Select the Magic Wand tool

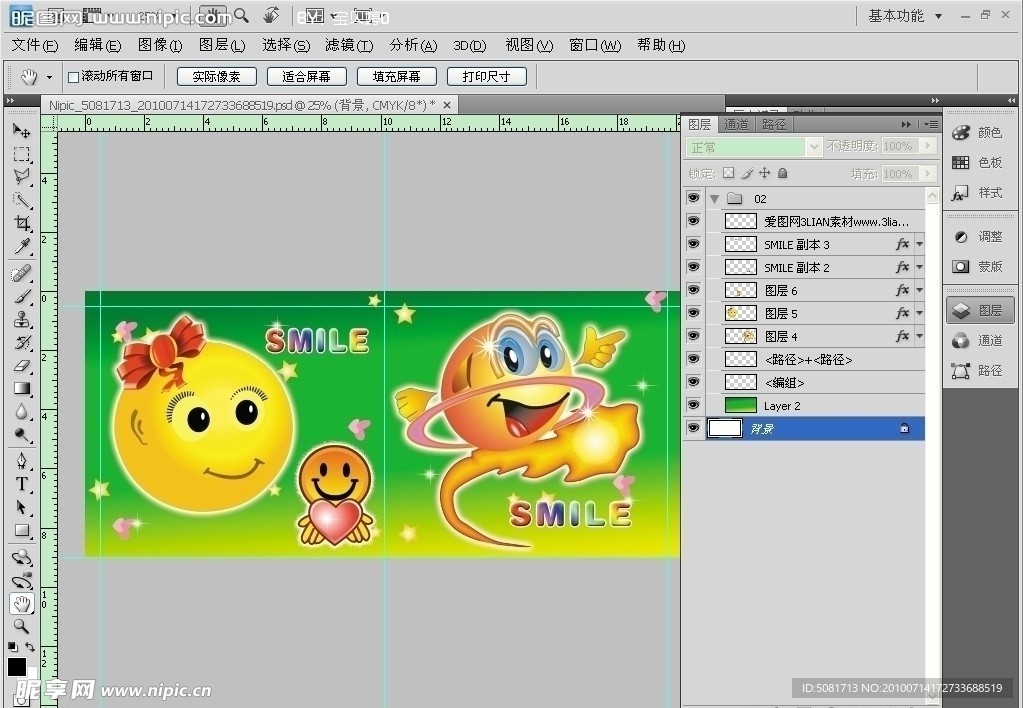pyautogui.click(x=22, y=200)
